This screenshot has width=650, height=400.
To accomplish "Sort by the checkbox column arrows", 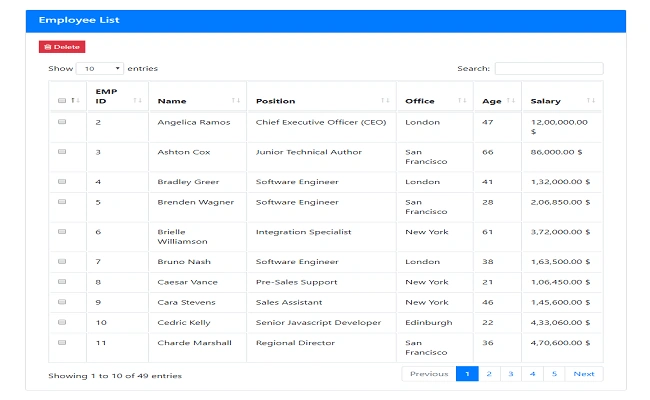I will click(75, 100).
